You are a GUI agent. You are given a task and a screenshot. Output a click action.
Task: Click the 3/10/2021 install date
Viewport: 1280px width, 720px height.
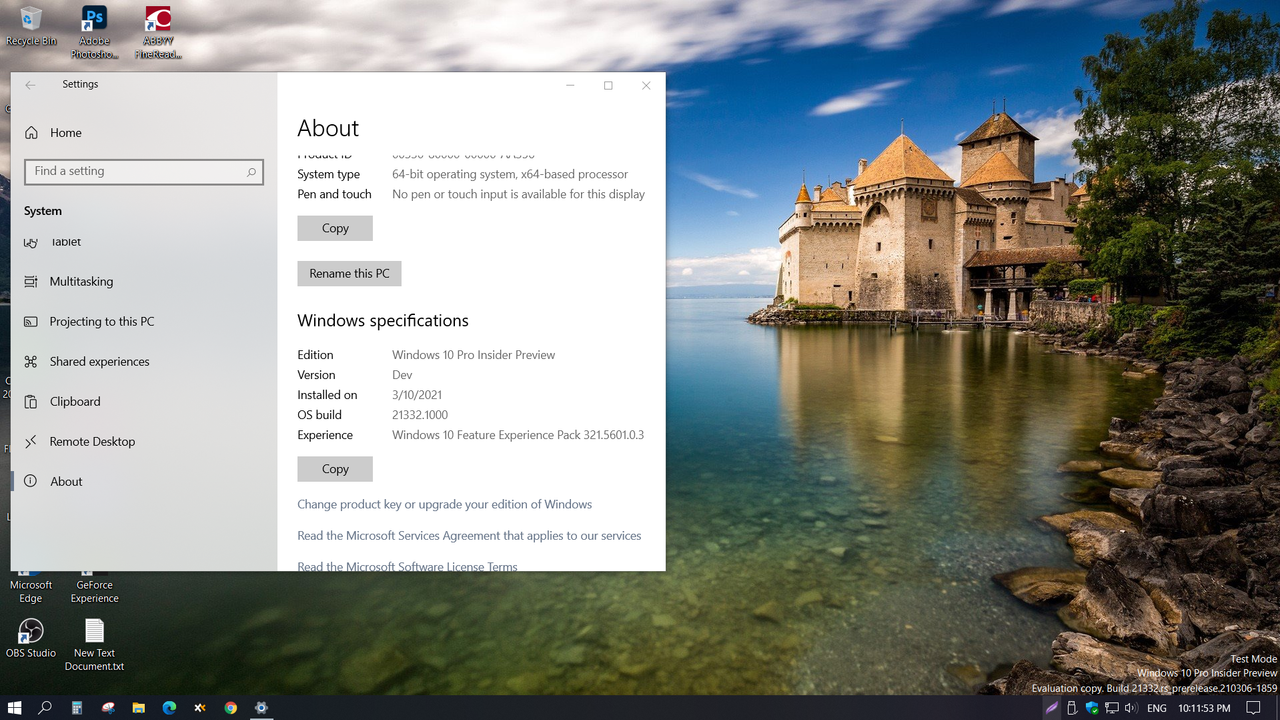point(417,395)
